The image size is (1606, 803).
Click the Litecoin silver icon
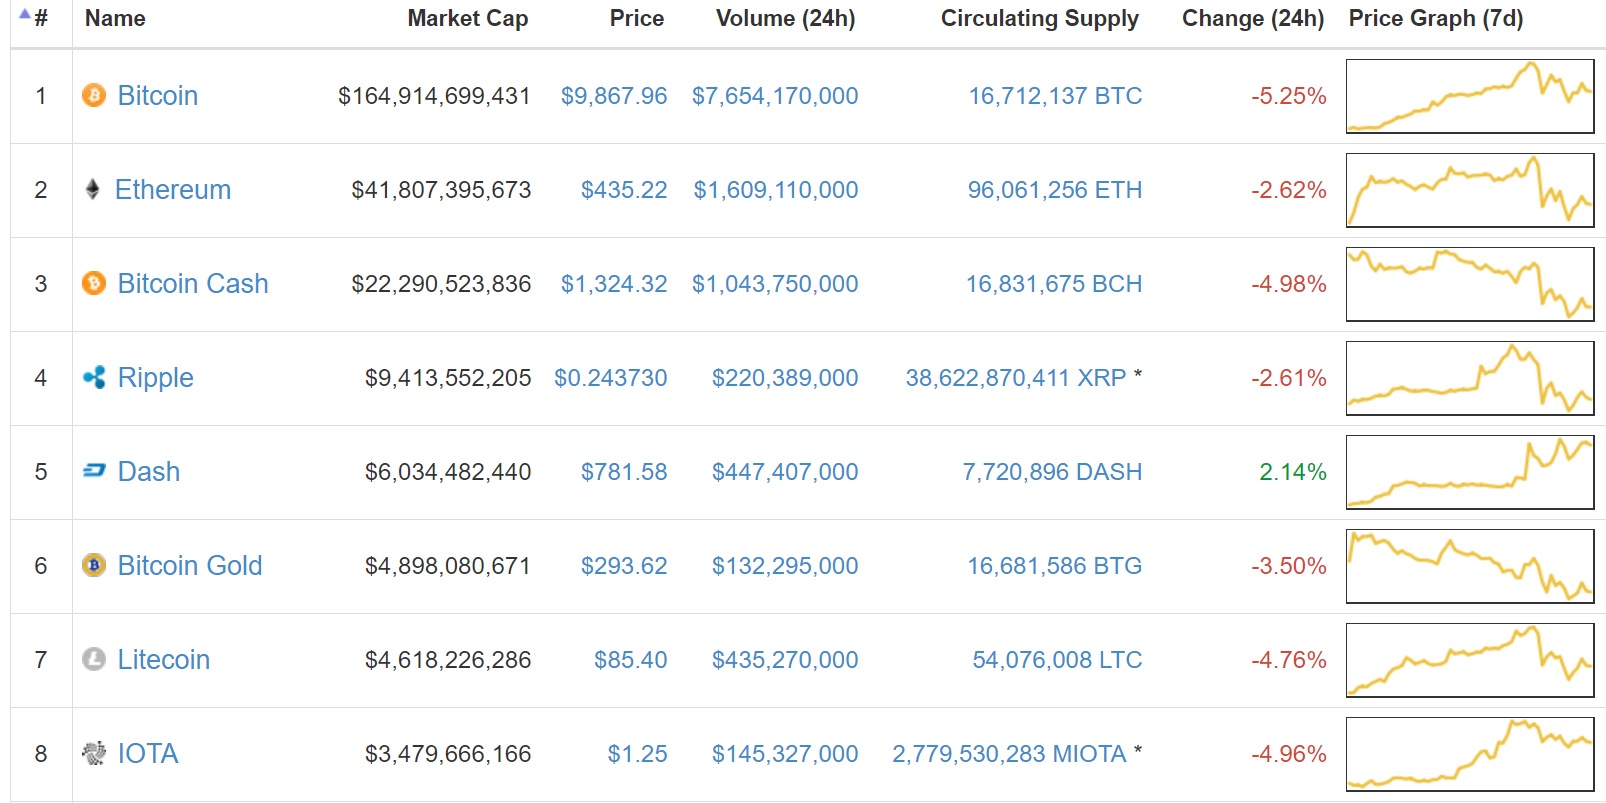point(93,660)
